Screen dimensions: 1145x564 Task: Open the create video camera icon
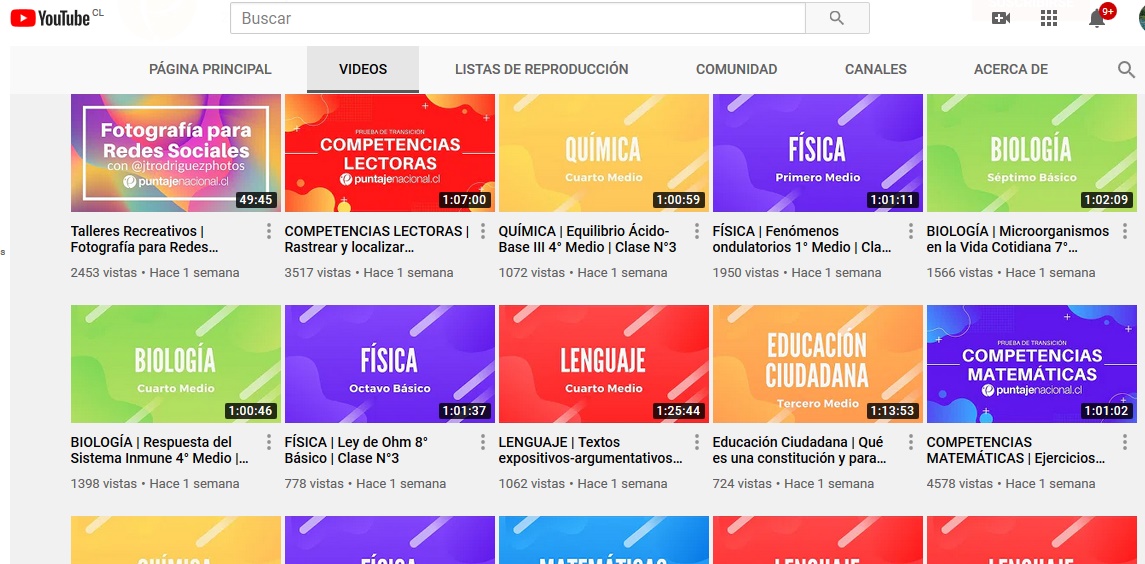pos(1001,18)
